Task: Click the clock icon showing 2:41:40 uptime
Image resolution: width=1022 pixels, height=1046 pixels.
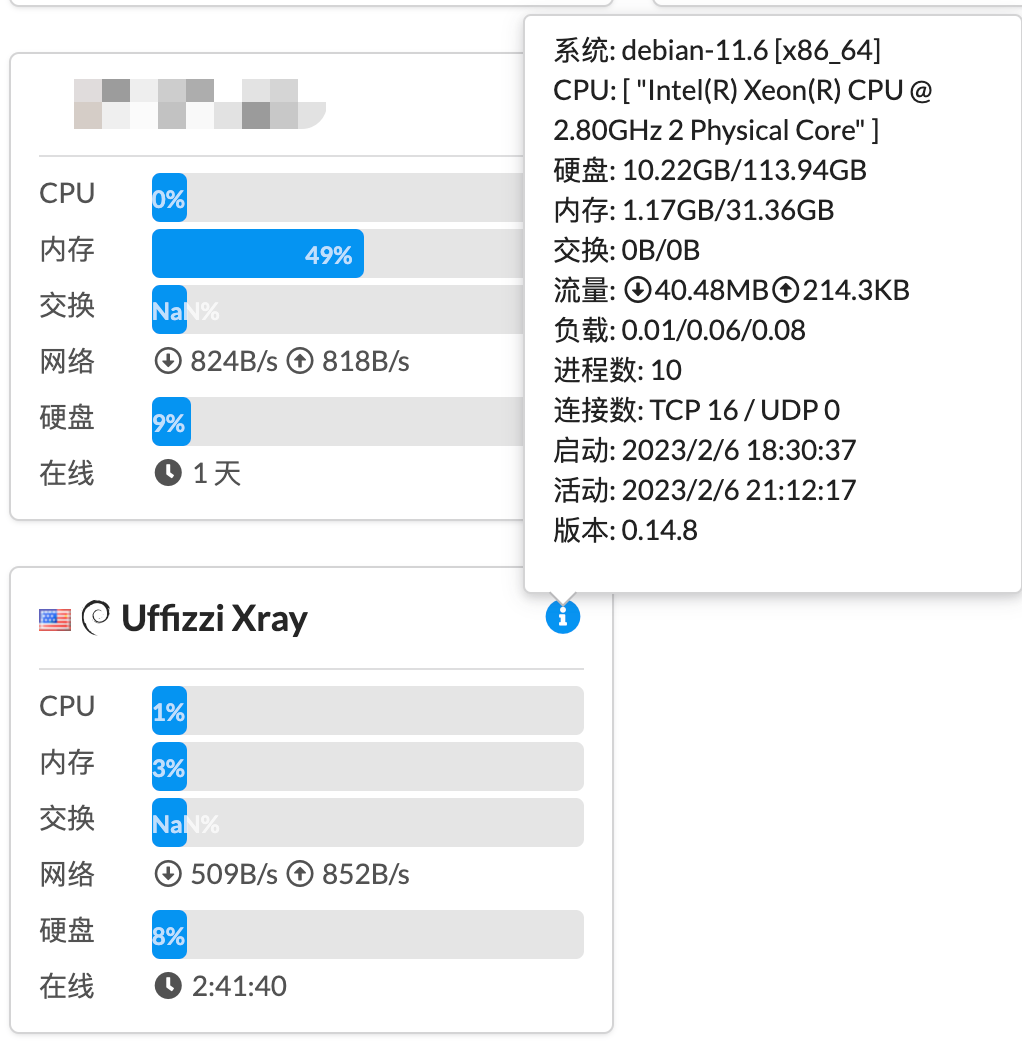Action: click(x=167, y=986)
